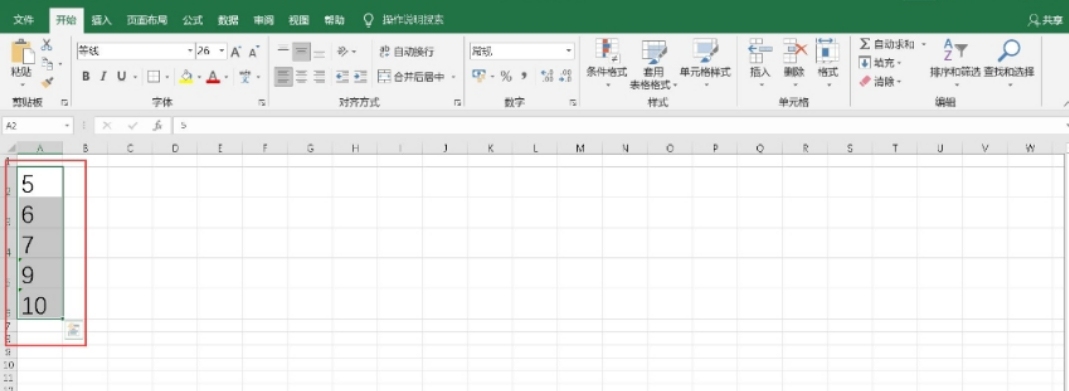Open the File (文件) tab
This screenshot has height=391, width=1069.
pyautogui.click(x=24, y=20)
